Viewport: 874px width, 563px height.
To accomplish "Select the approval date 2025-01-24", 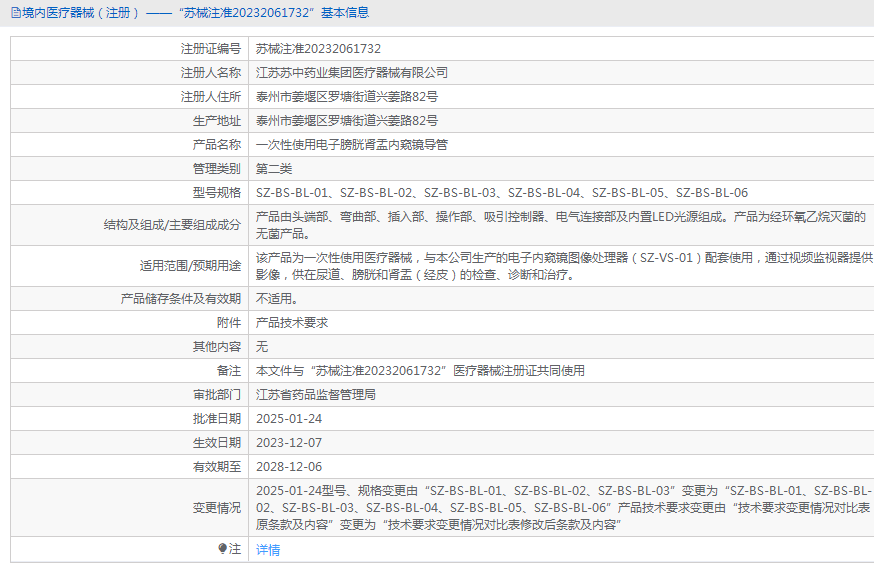I will click(x=289, y=419).
